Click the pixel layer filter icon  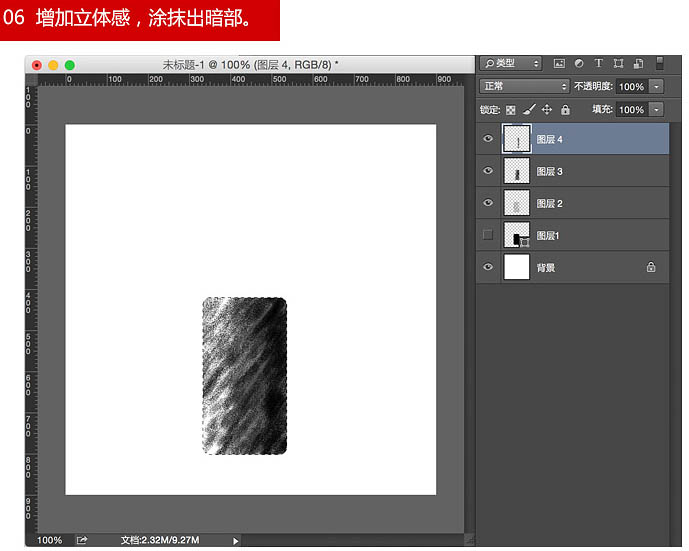click(x=559, y=64)
